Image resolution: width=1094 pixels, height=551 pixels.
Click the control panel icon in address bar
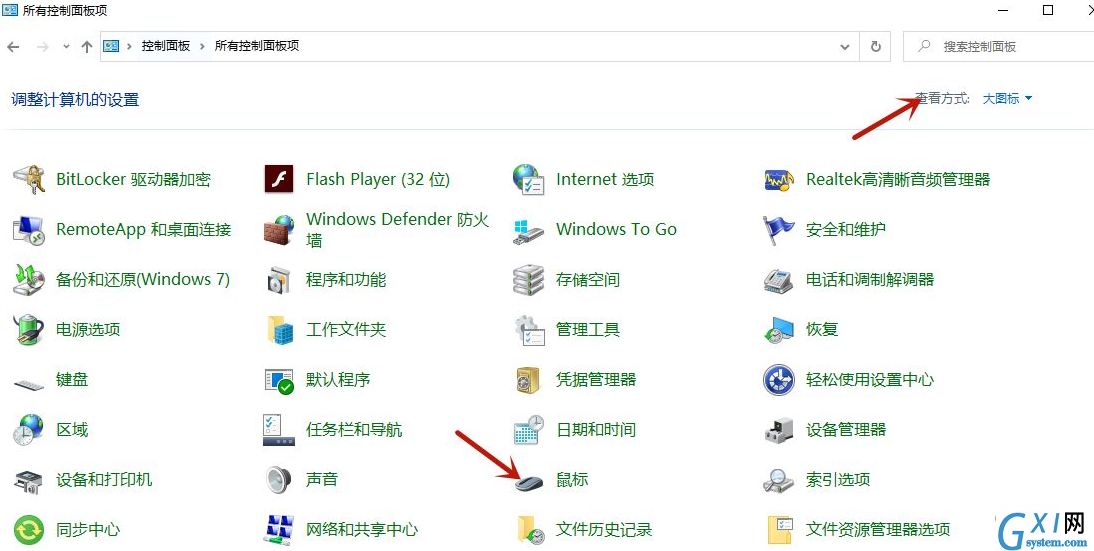(x=111, y=46)
